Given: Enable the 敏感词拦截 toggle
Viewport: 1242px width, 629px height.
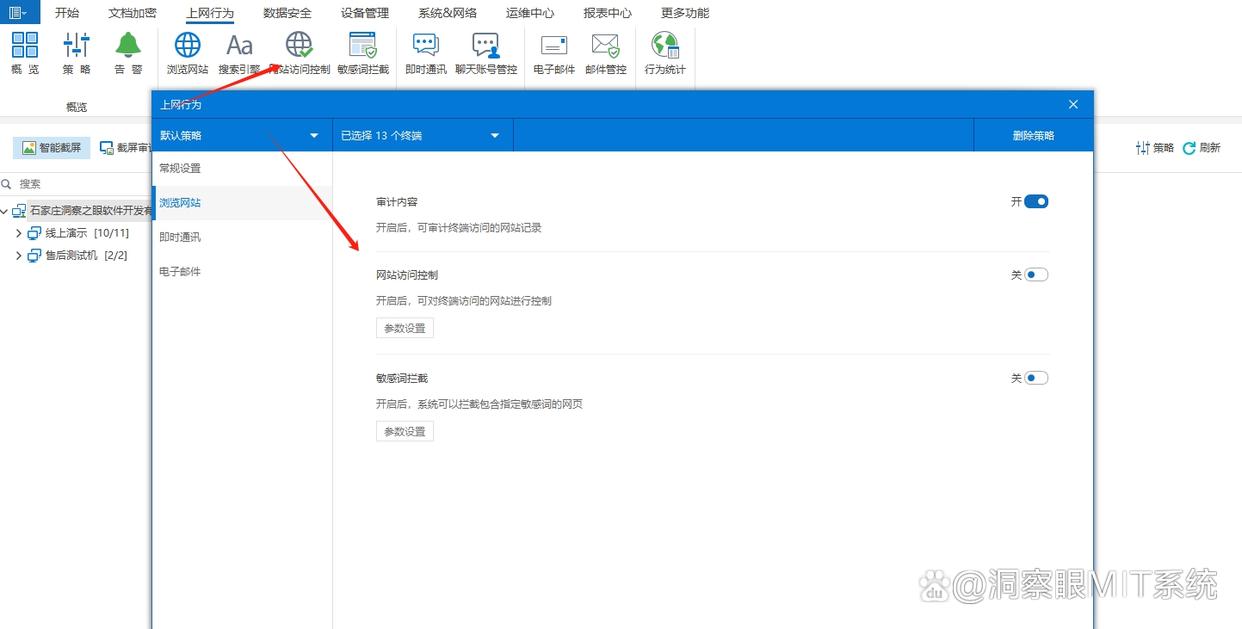Looking at the screenshot, I should (x=1036, y=377).
